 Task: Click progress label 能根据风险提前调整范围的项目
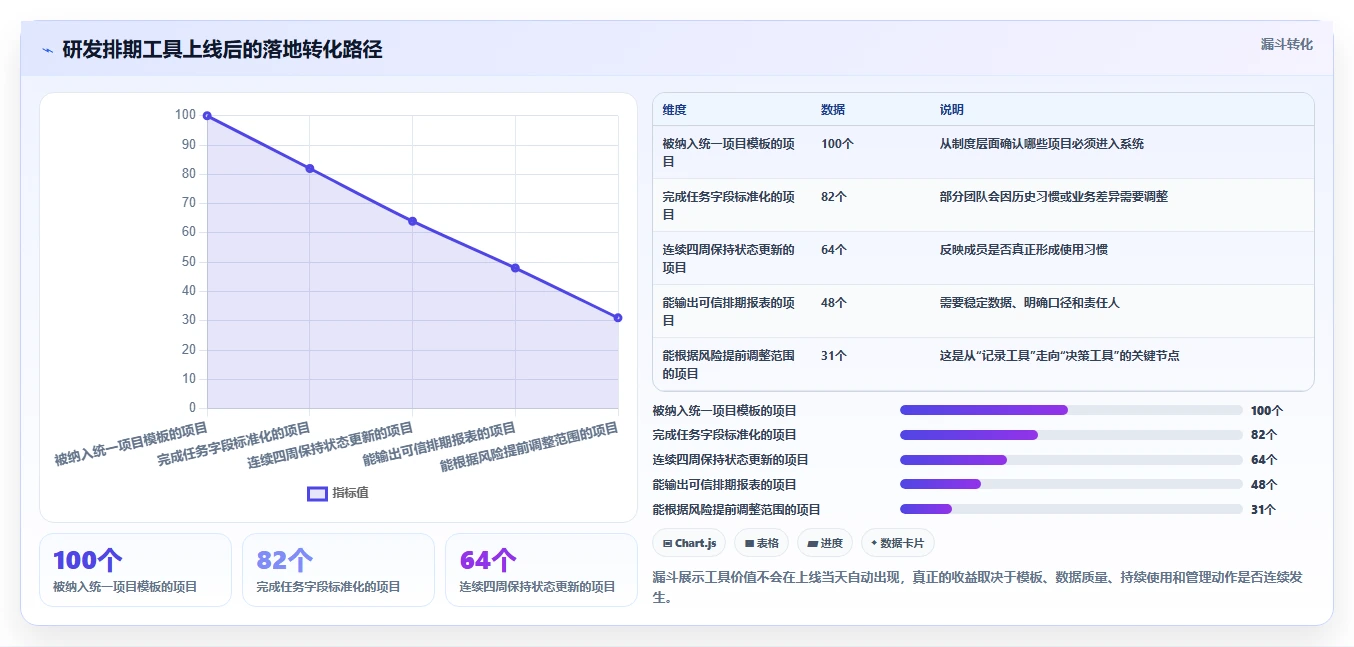click(736, 510)
